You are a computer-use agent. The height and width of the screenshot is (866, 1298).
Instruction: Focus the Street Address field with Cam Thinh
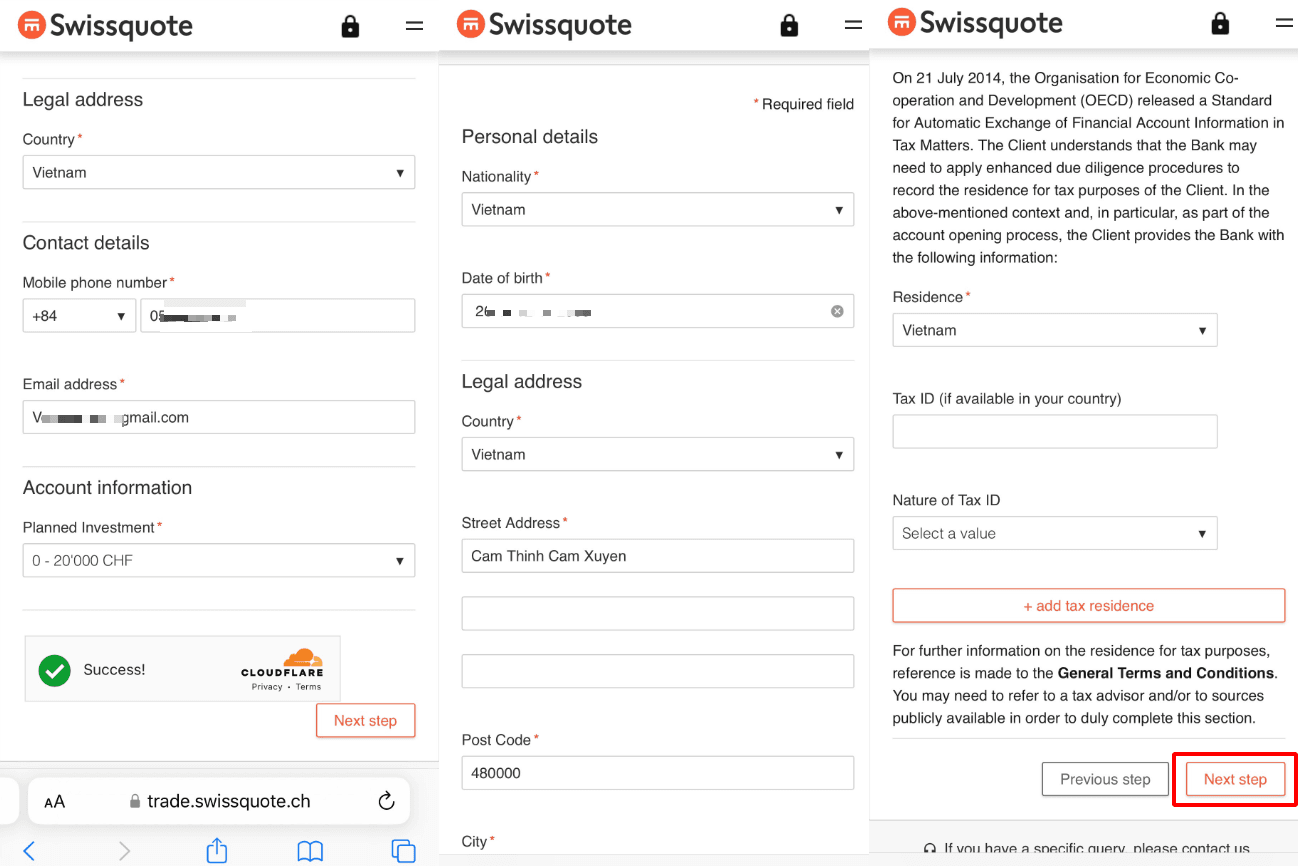pyautogui.click(x=658, y=556)
